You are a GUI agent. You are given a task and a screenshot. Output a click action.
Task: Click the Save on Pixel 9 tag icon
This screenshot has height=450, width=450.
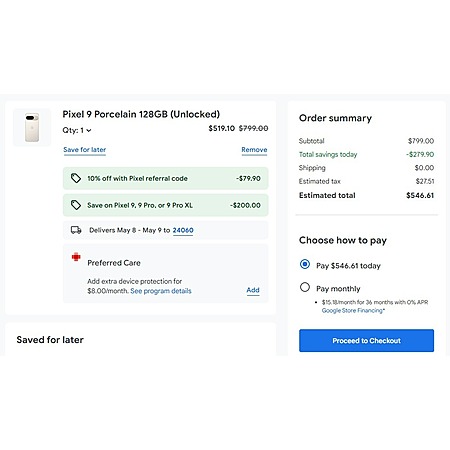click(x=76, y=205)
